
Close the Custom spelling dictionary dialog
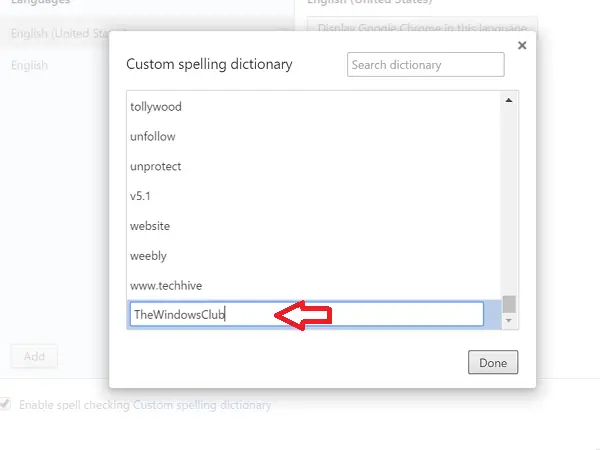coord(522,46)
